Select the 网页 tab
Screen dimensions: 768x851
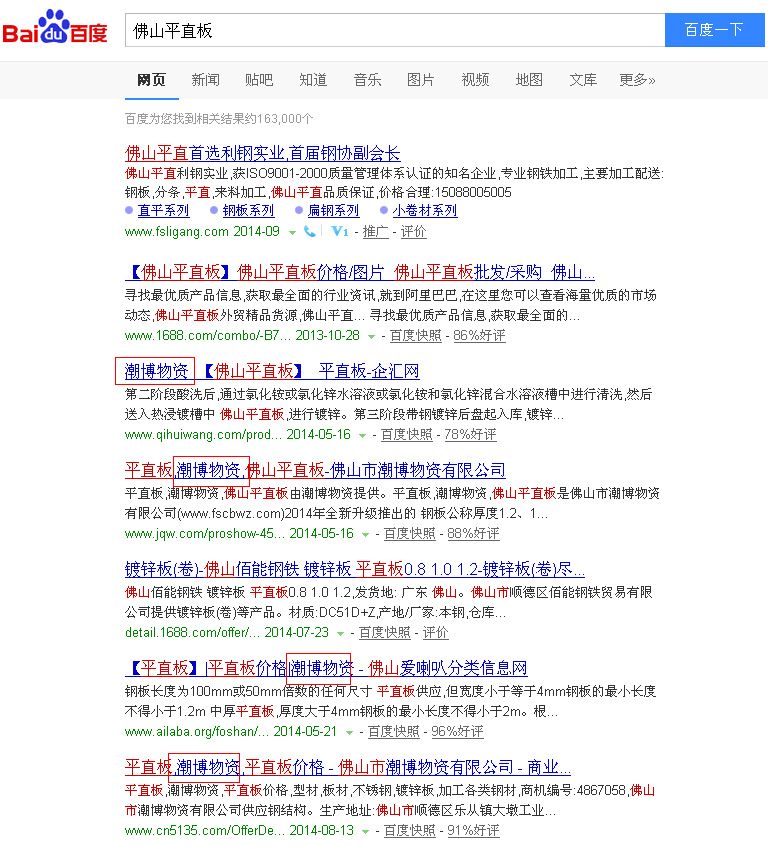[151, 80]
